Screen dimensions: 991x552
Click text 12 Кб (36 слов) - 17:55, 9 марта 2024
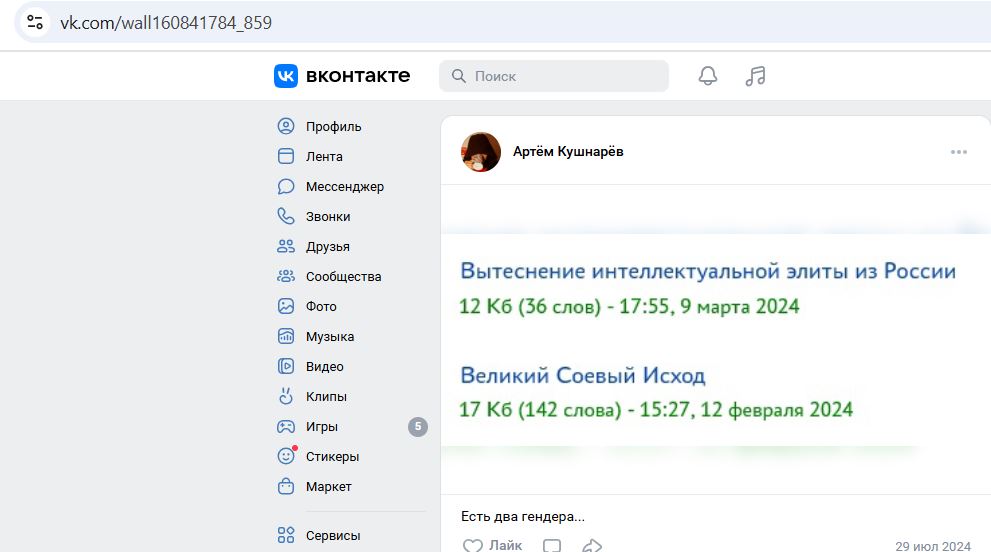pyautogui.click(x=629, y=306)
